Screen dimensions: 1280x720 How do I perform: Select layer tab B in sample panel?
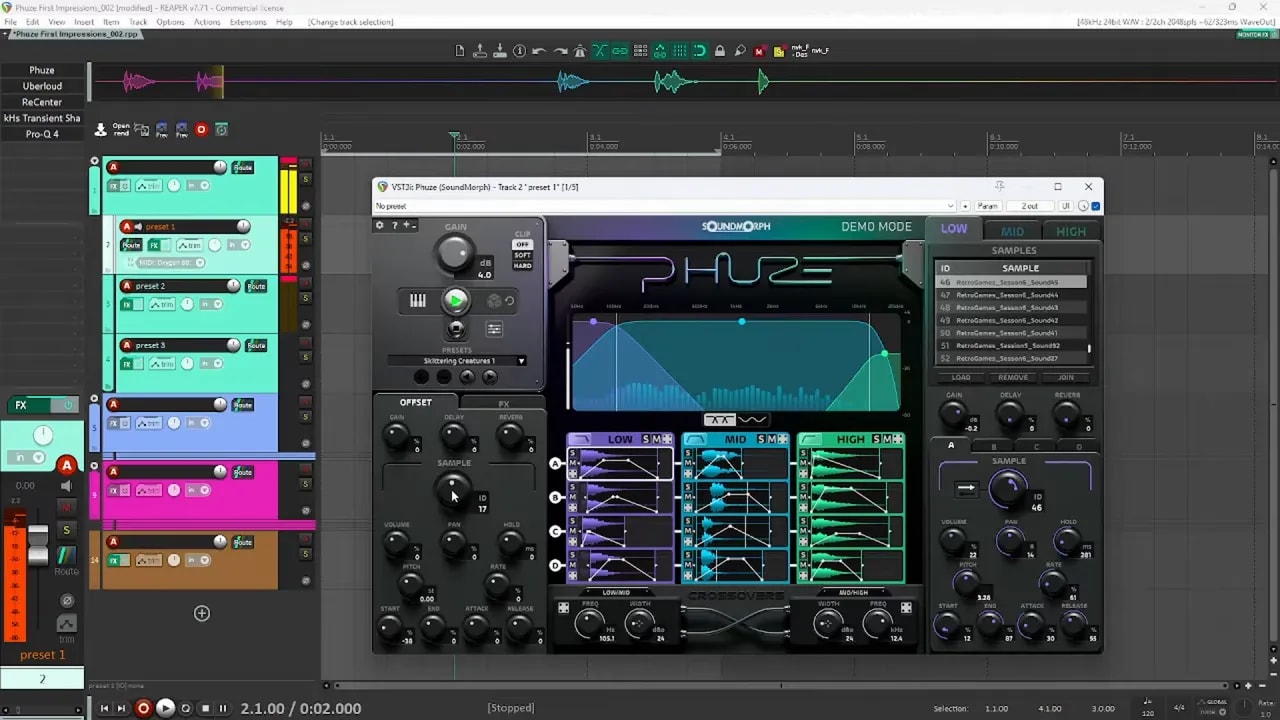point(993,446)
